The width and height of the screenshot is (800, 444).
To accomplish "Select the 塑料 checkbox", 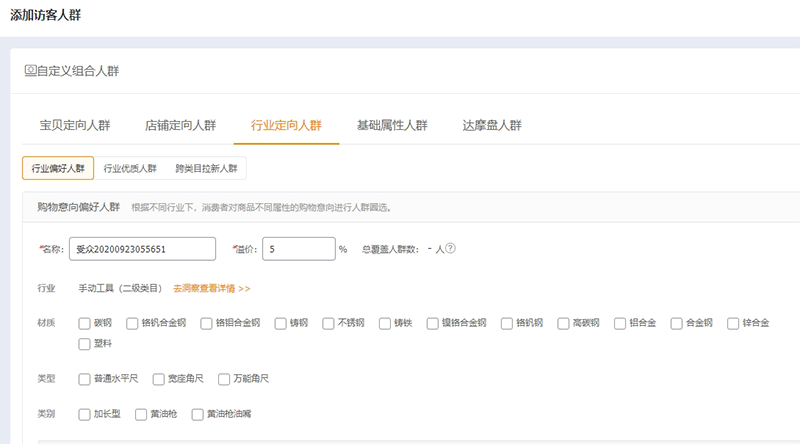I will click(84, 344).
